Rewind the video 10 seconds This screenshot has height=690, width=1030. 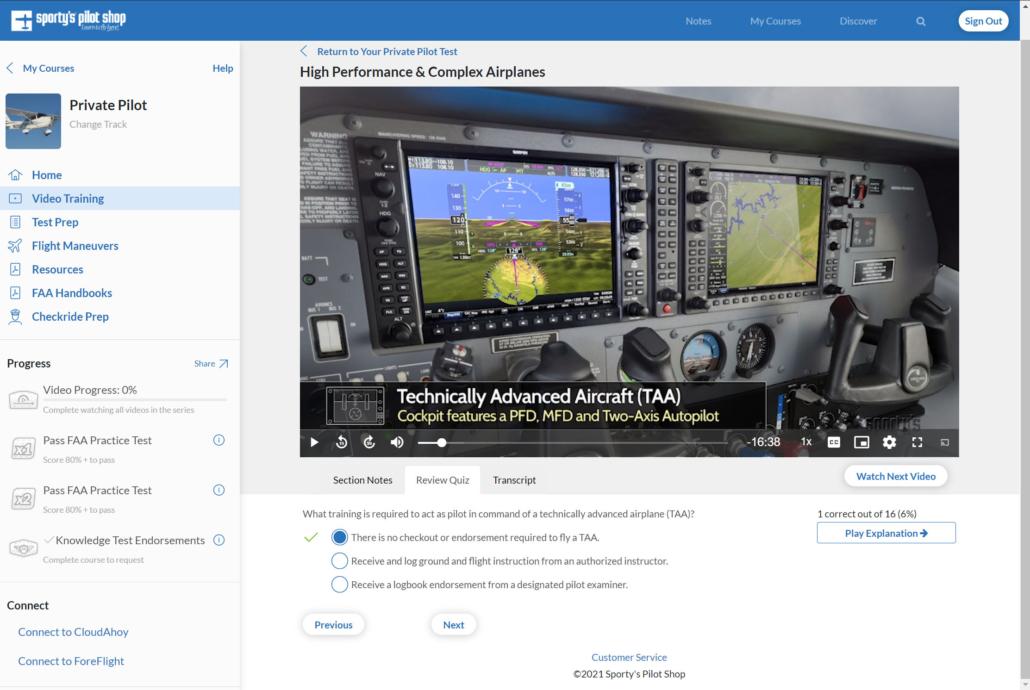pos(341,441)
